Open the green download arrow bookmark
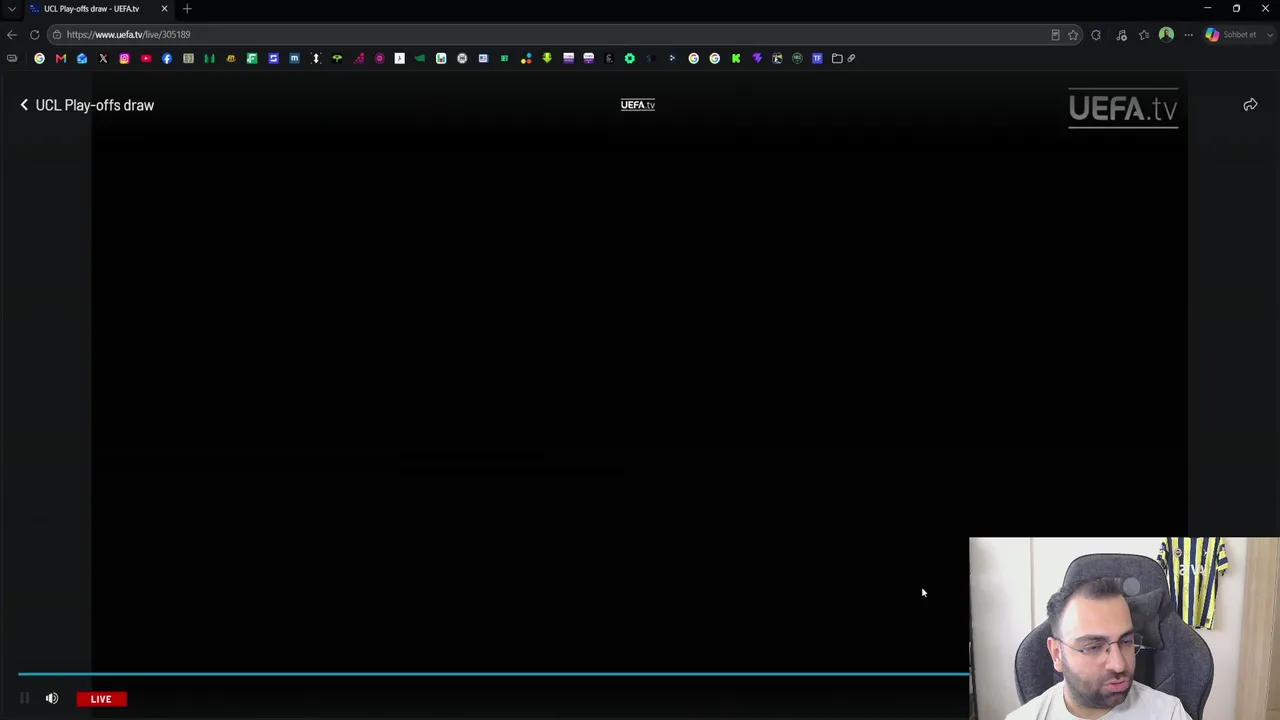The image size is (1280, 720). pos(547,58)
